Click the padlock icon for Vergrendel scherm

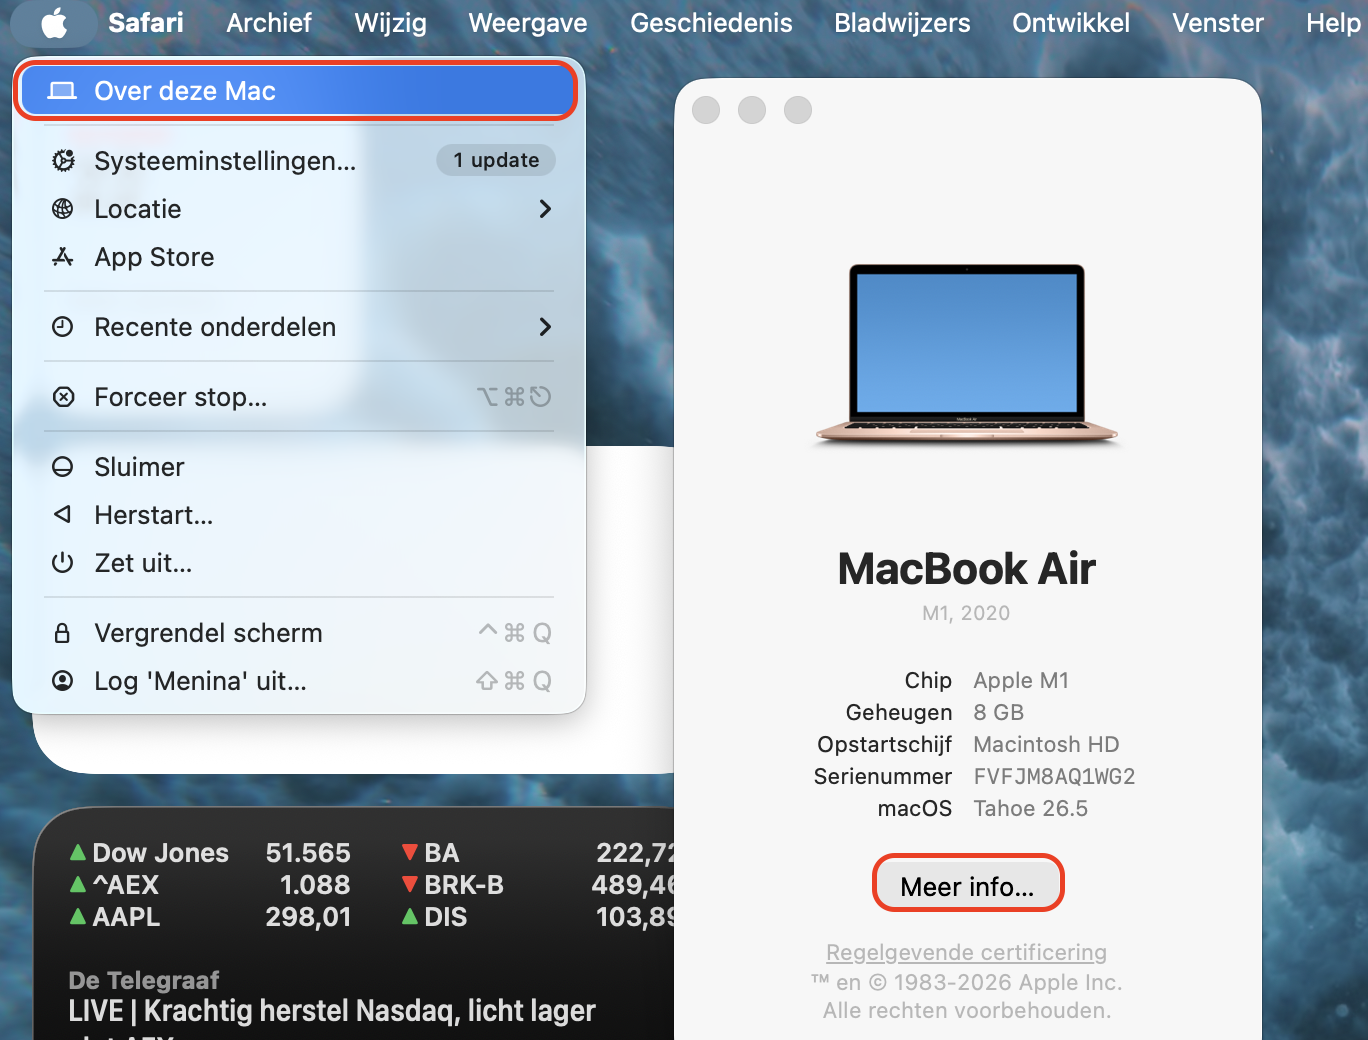point(63,633)
